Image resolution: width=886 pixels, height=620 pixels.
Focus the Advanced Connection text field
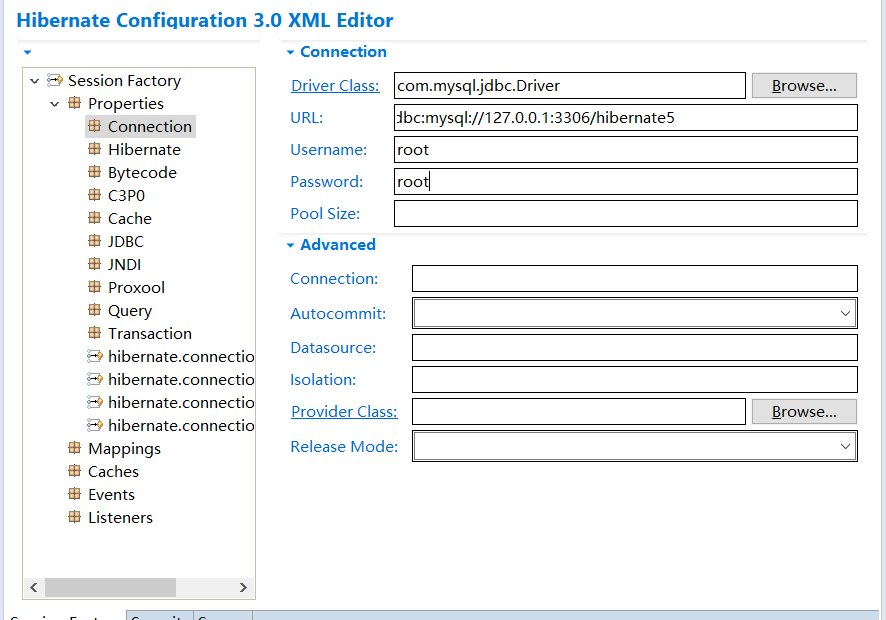click(x=635, y=279)
